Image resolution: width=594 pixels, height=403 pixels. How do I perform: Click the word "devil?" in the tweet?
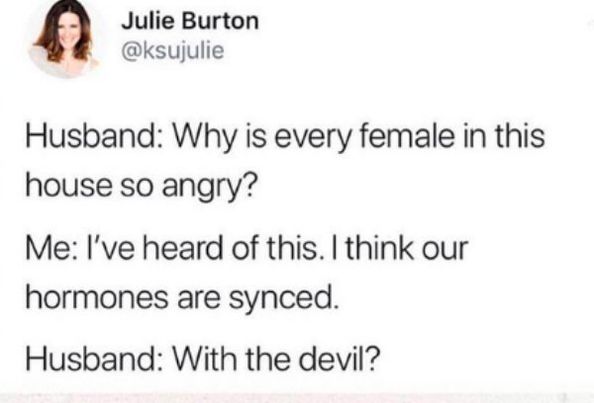click(x=339, y=358)
